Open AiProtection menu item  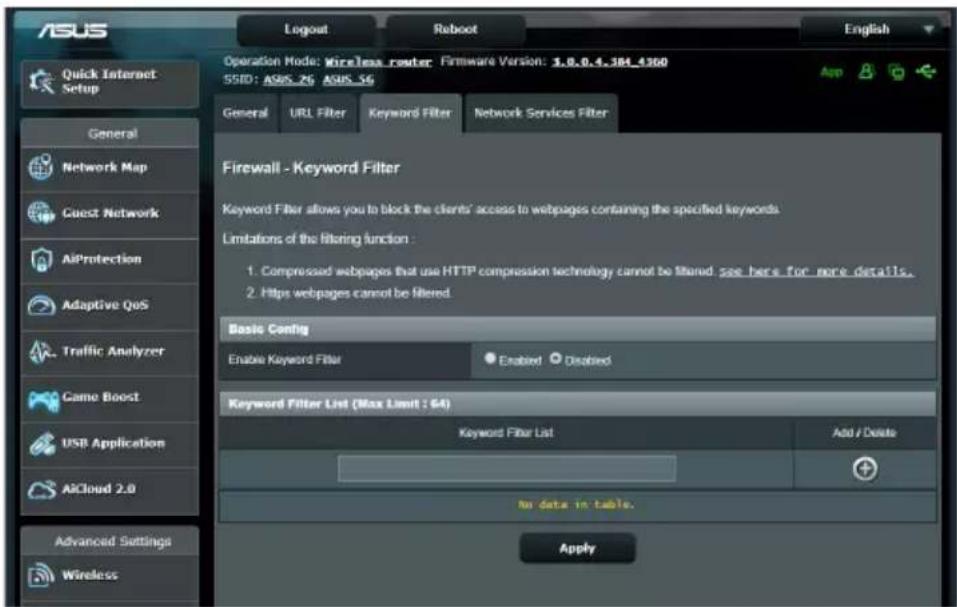click(110, 259)
